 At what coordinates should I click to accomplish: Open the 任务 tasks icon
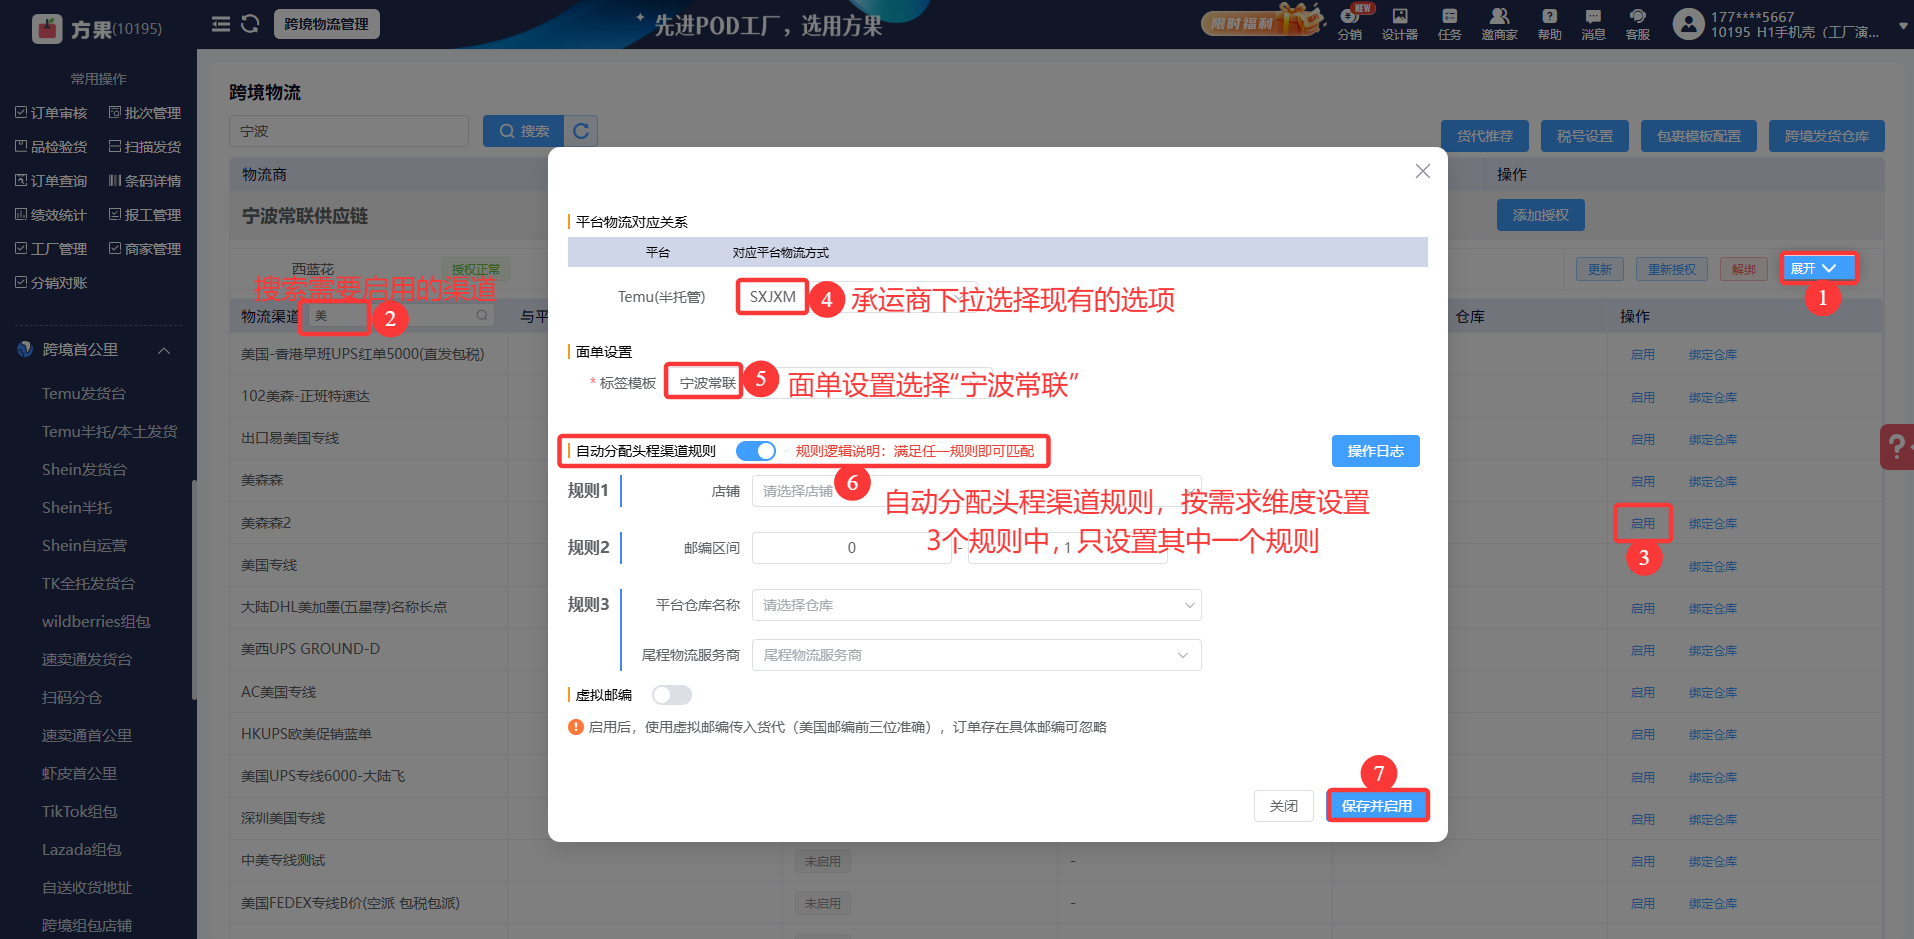point(1449,24)
